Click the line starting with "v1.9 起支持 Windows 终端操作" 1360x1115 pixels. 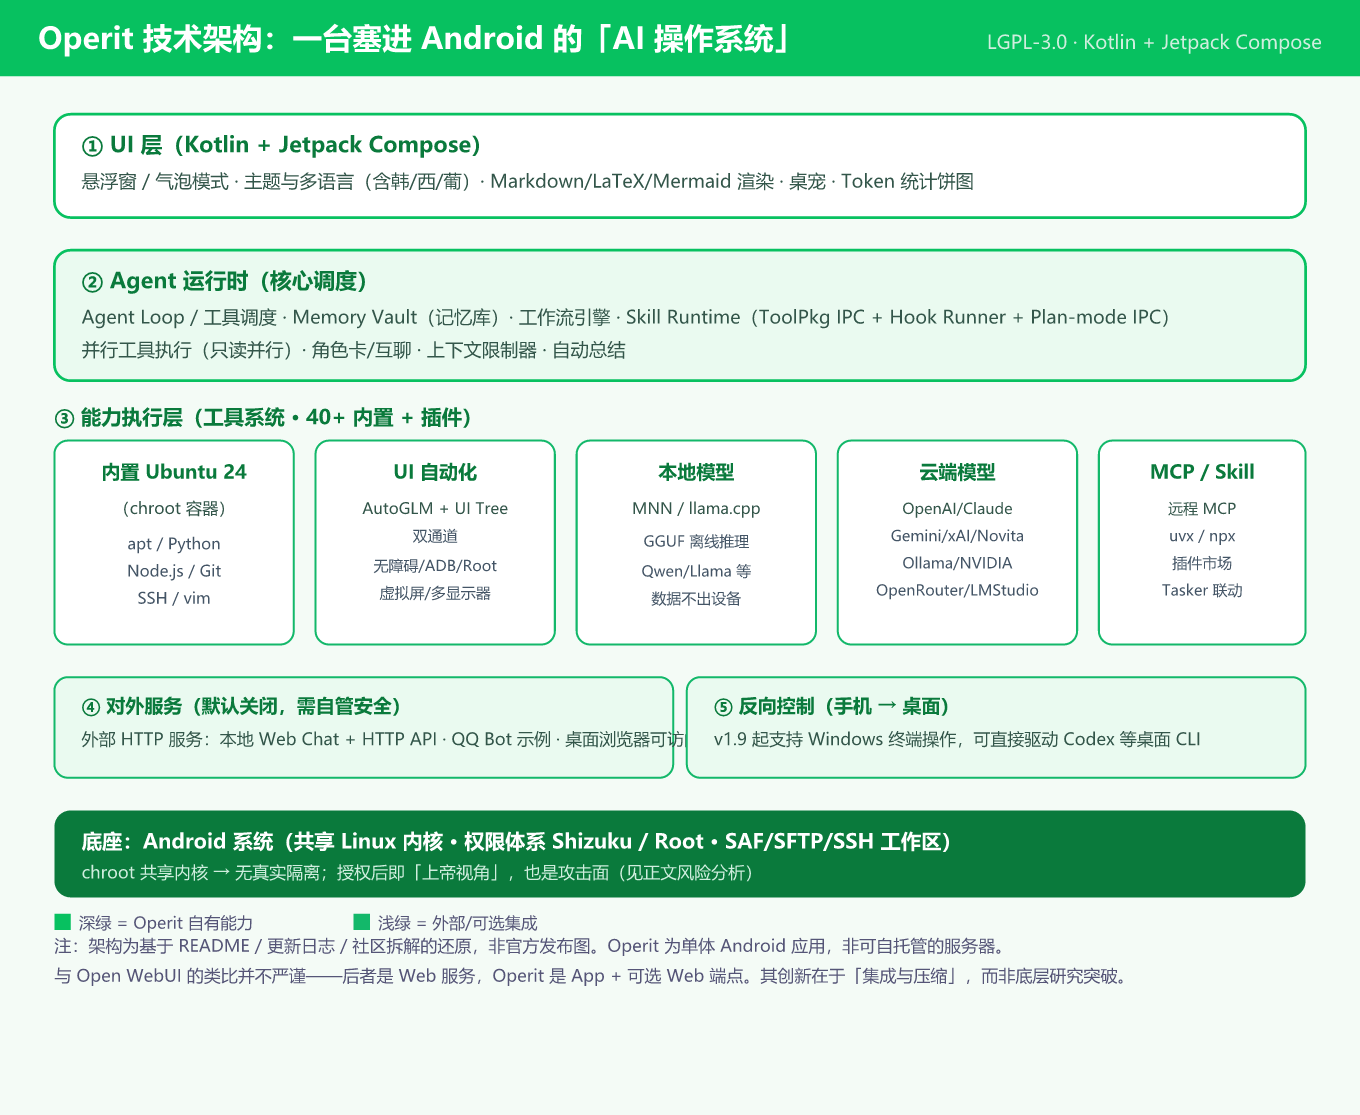tap(957, 739)
